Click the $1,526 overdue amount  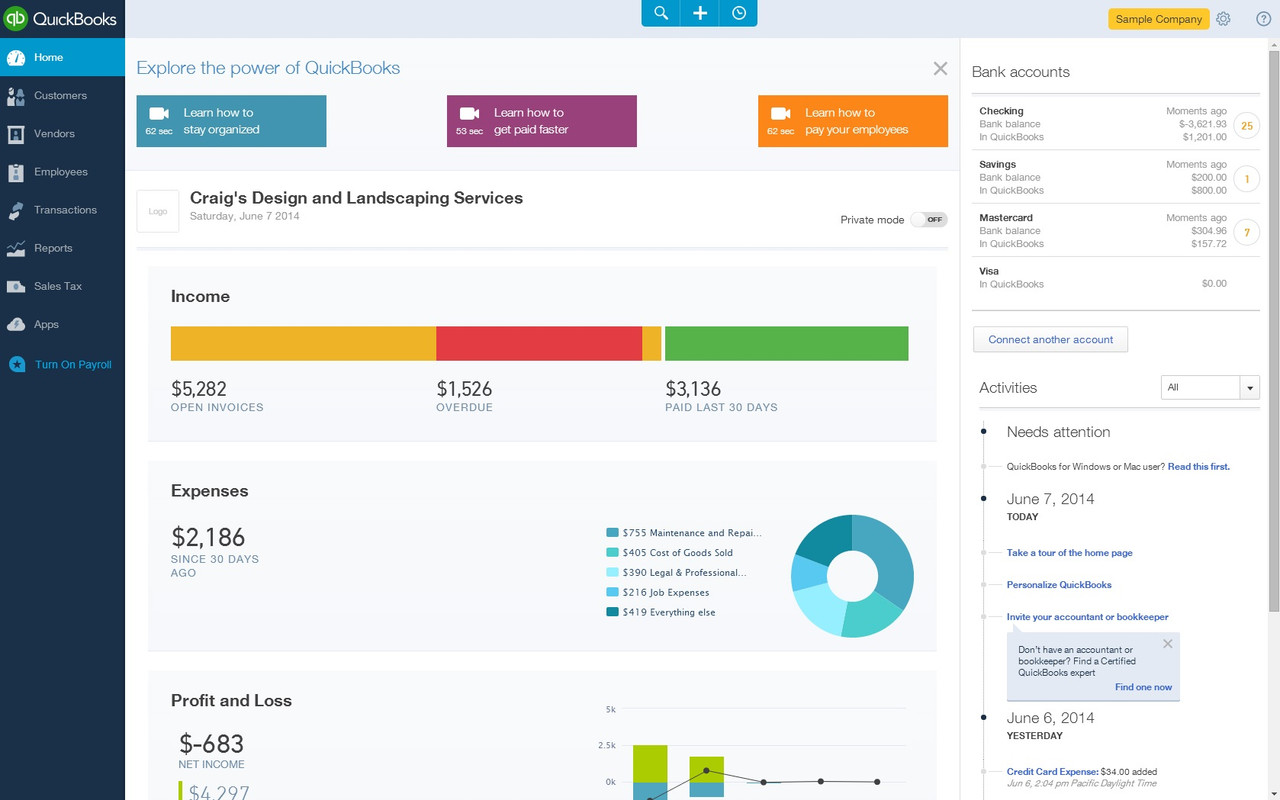point(464,388)
